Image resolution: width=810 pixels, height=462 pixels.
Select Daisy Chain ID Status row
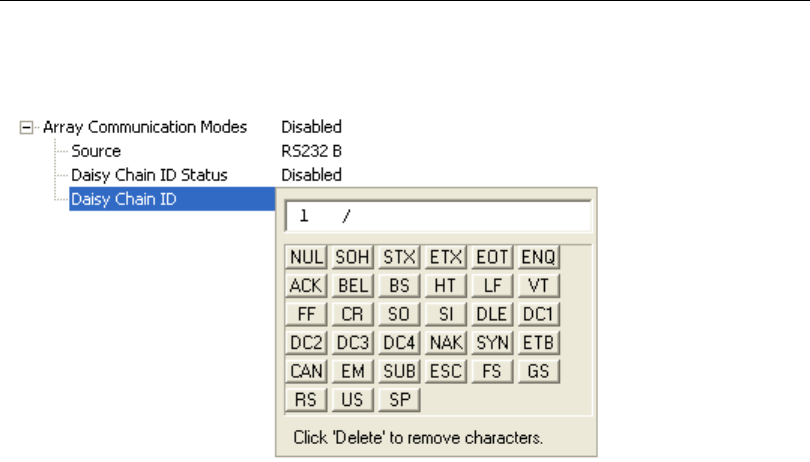tap(149, 175)
